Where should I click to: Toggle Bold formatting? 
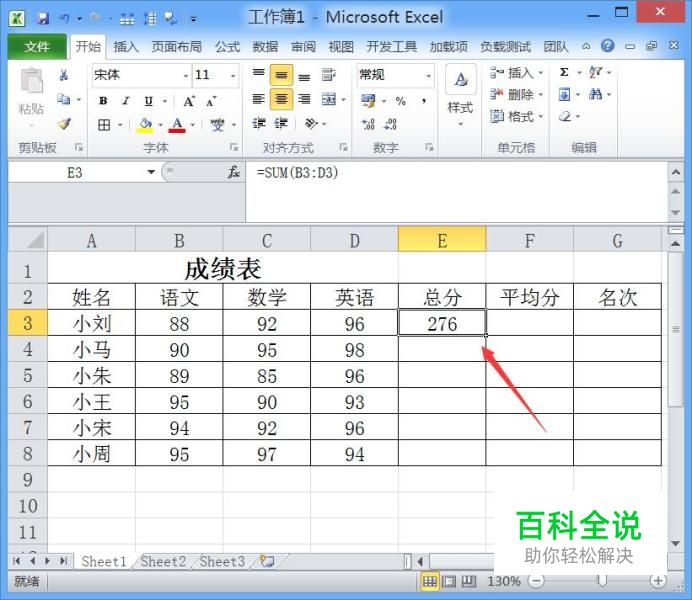(x=103, y=101)
